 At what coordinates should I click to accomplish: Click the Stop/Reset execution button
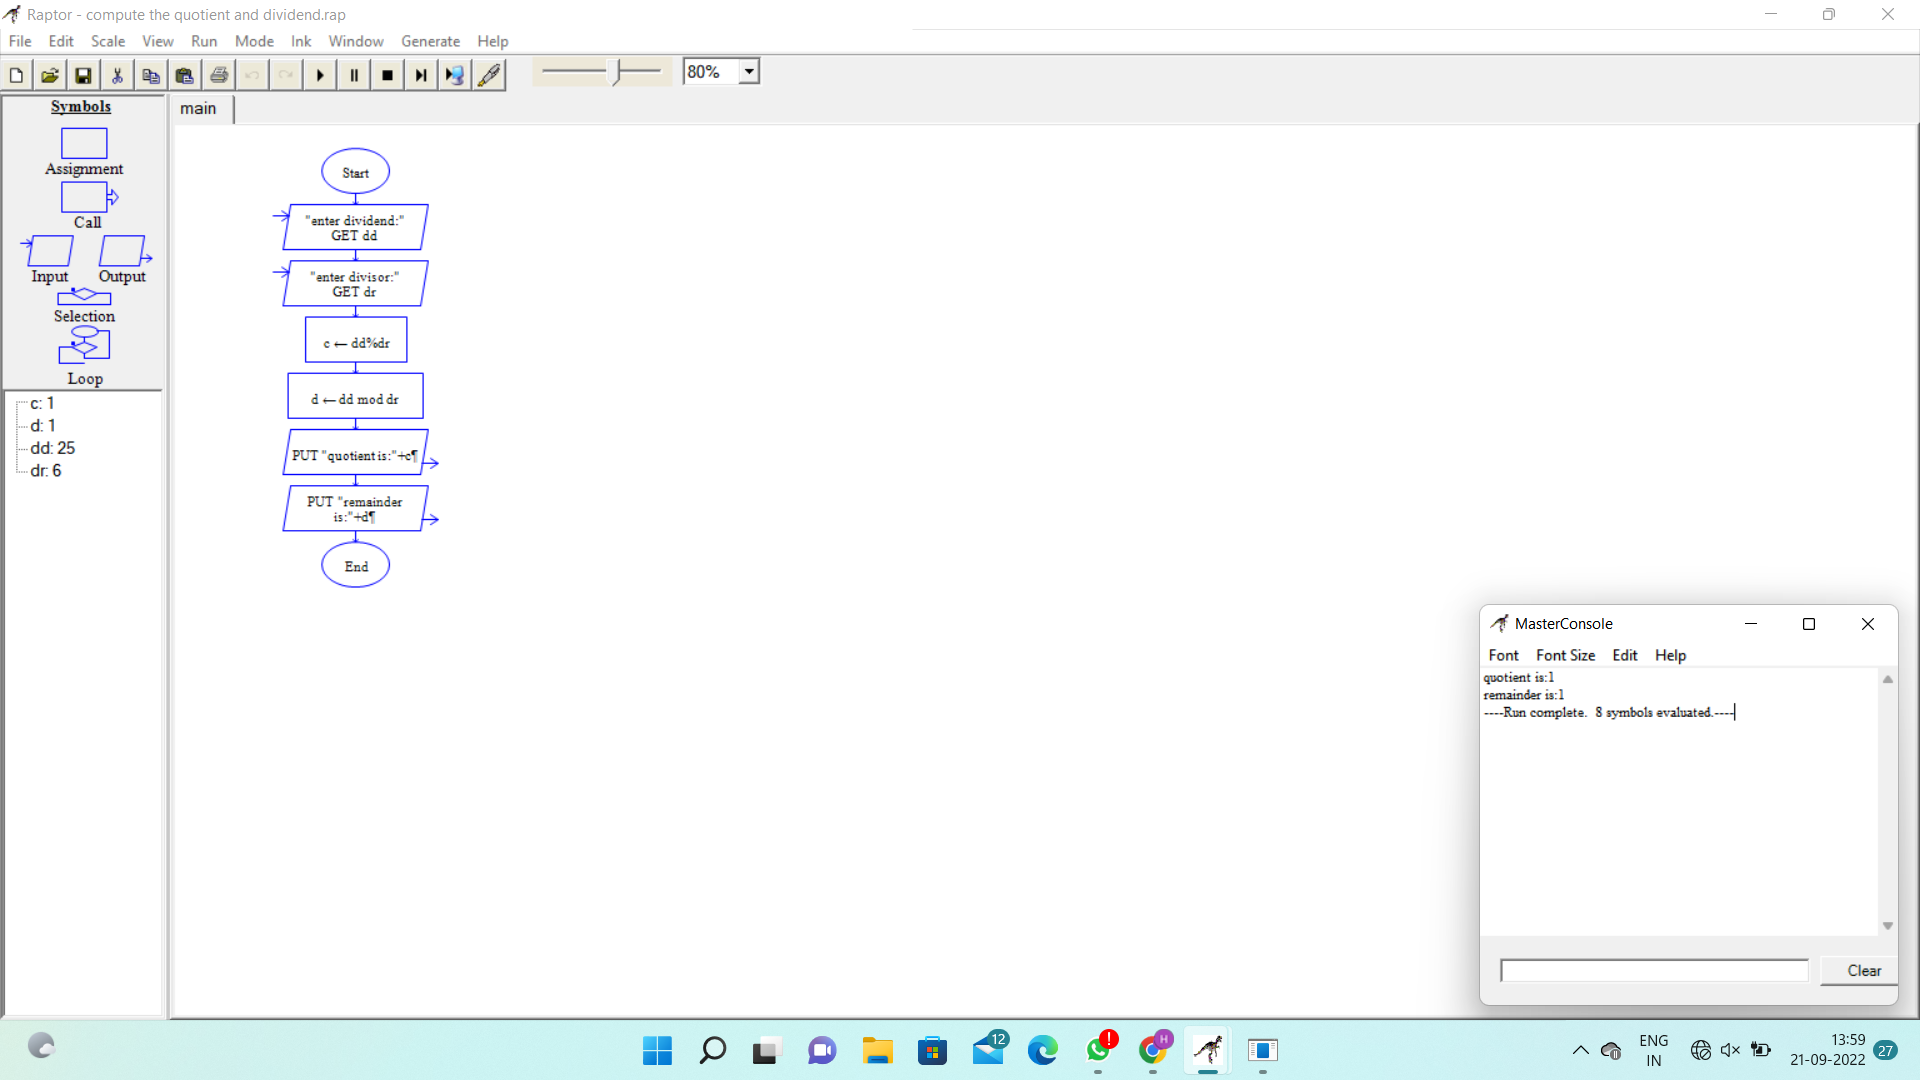pos(388,75)
